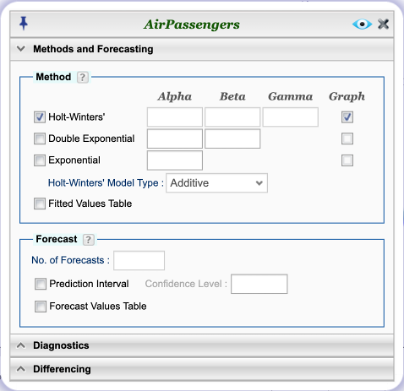Toggle the eye visibility icon
This screenshot has width=404, height=392.
362,24
